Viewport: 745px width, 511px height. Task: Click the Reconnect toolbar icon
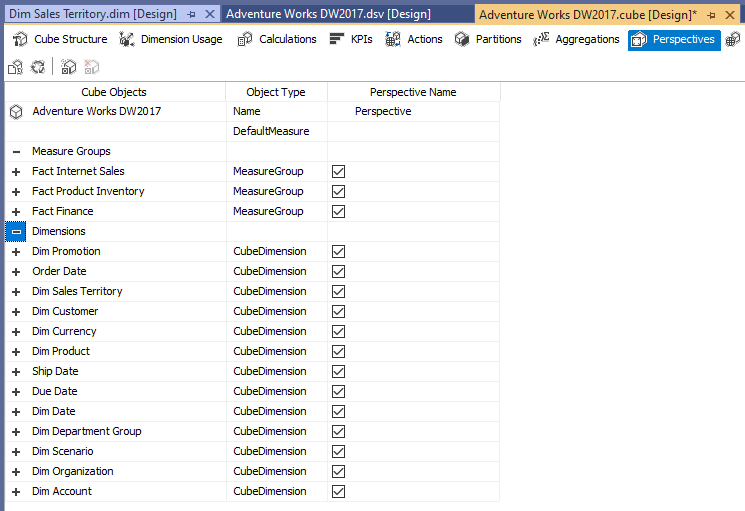point(38,67)
